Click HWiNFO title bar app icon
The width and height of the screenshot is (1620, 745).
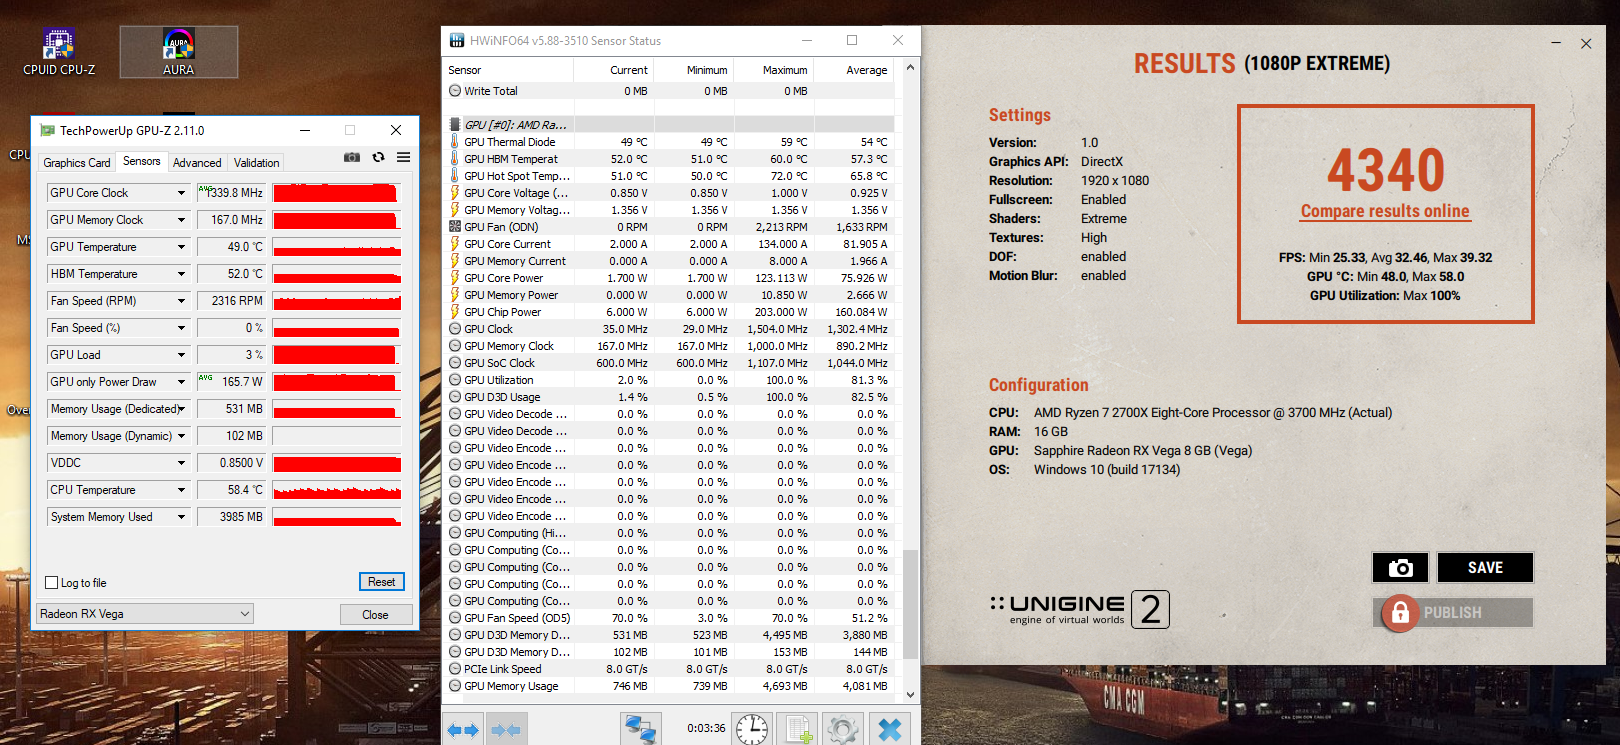click(457, 40)
